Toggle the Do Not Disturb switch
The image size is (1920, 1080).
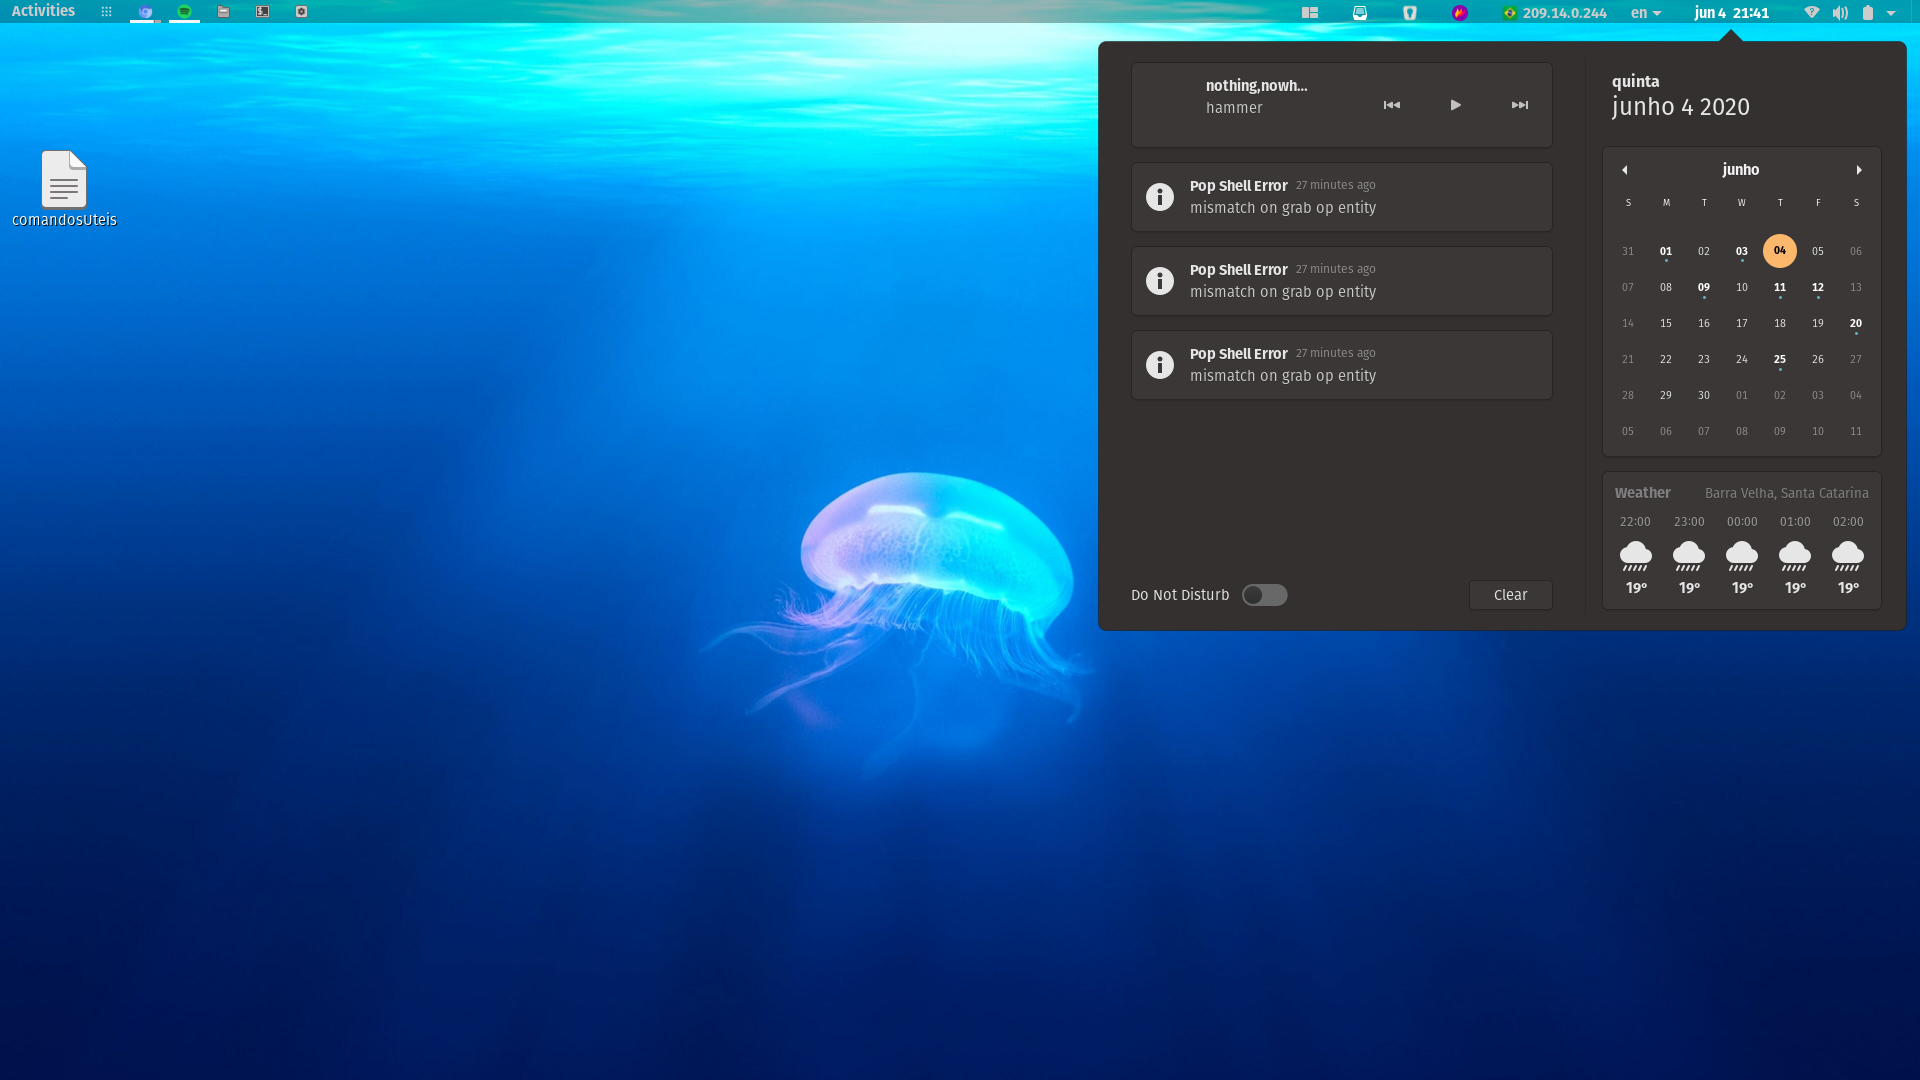(x=1265, y=595)
